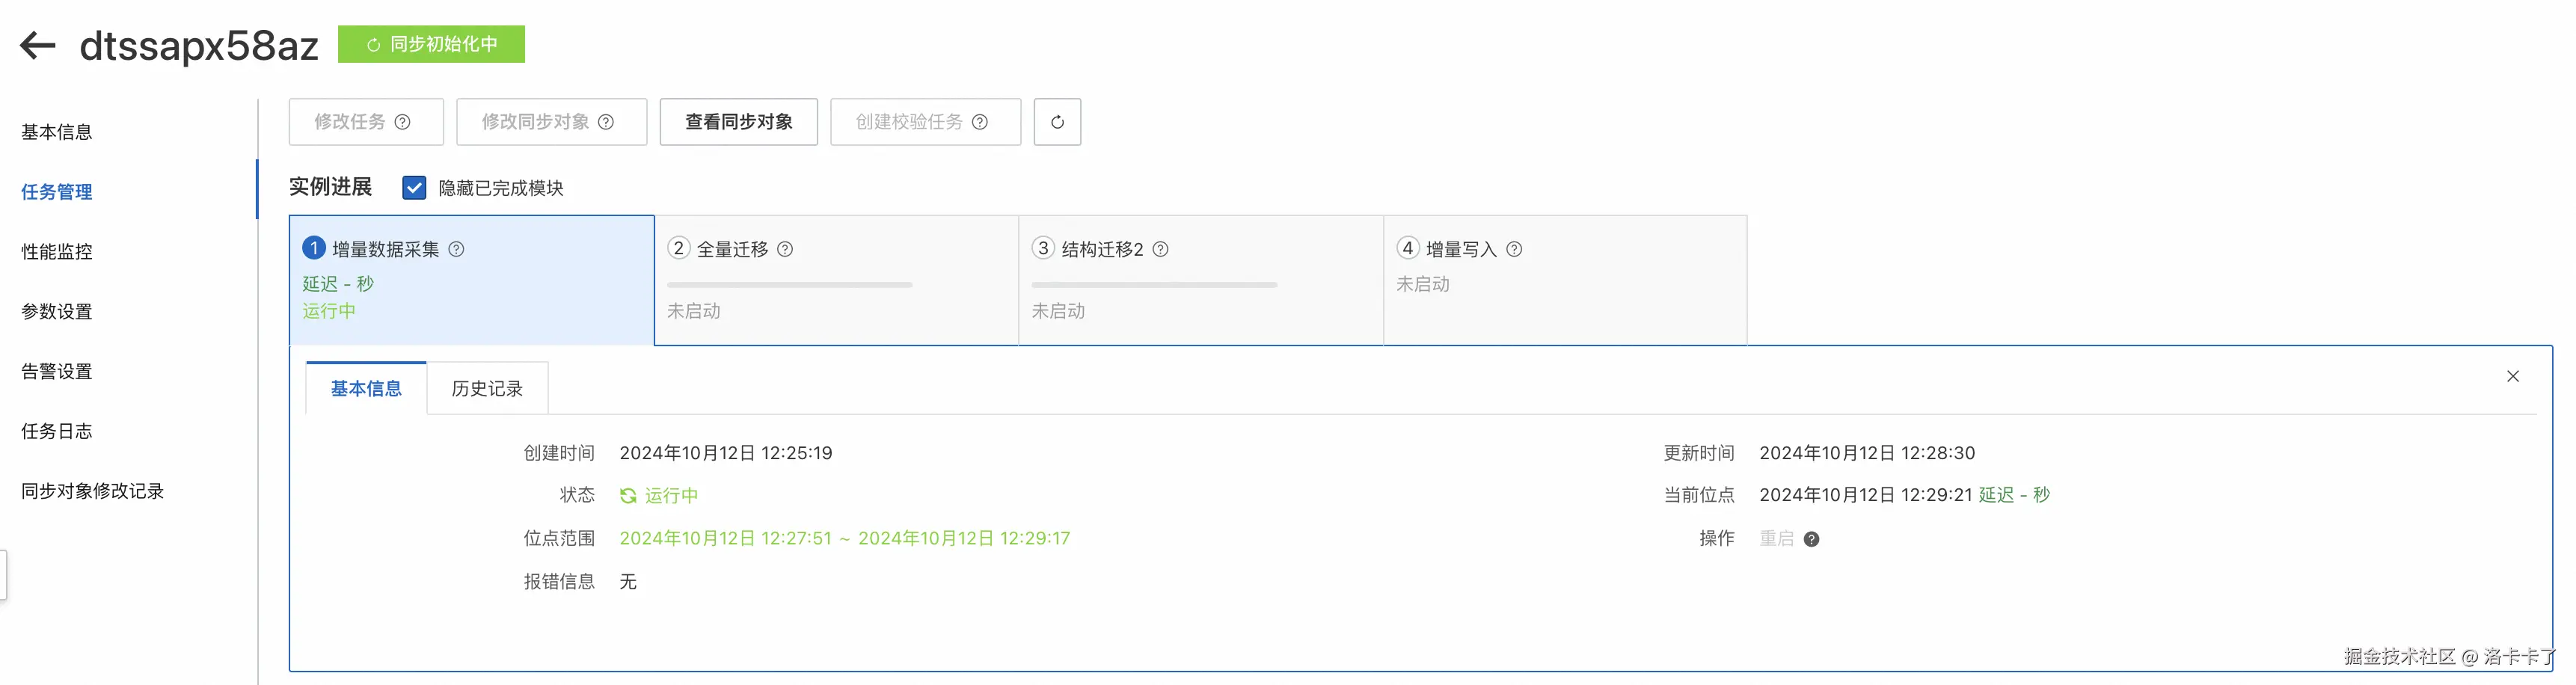
Task: Select the 基本信息 tab in detail panel
Action: pos(366,388)
